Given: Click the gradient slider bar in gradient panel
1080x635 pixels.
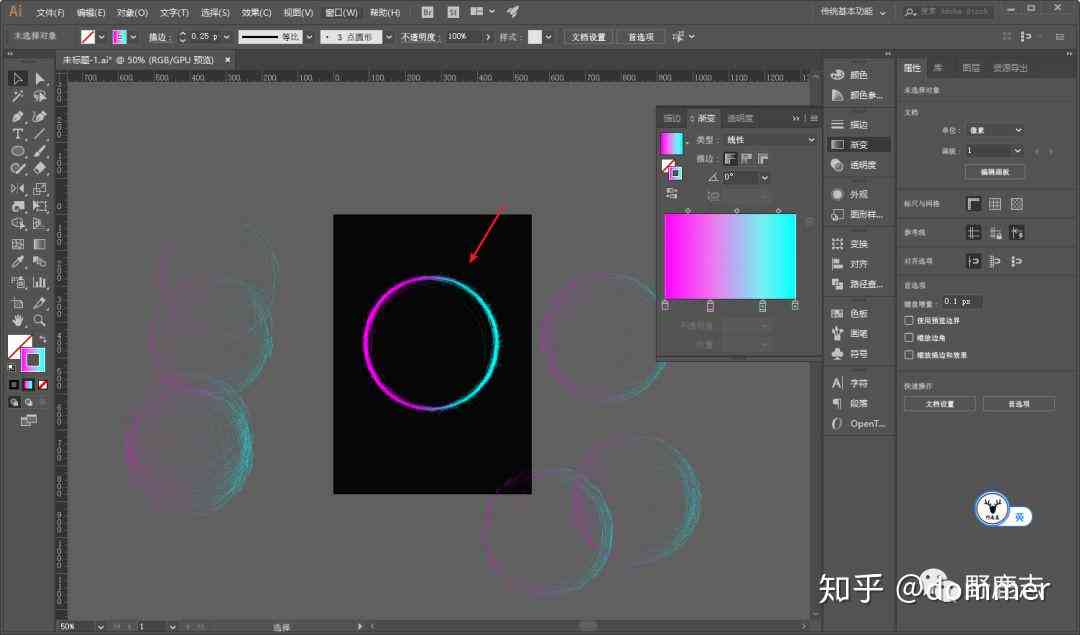Looking at the screenshot, I should tap(730, 256).
